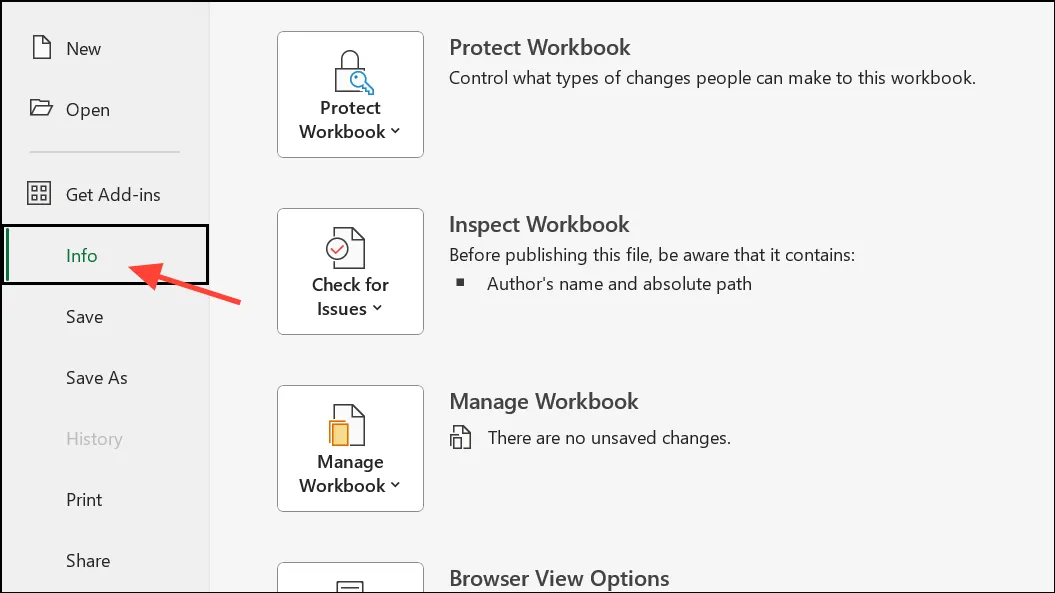Open the Share option
The height and width of the screenshot is (593, 1055).
87,561
